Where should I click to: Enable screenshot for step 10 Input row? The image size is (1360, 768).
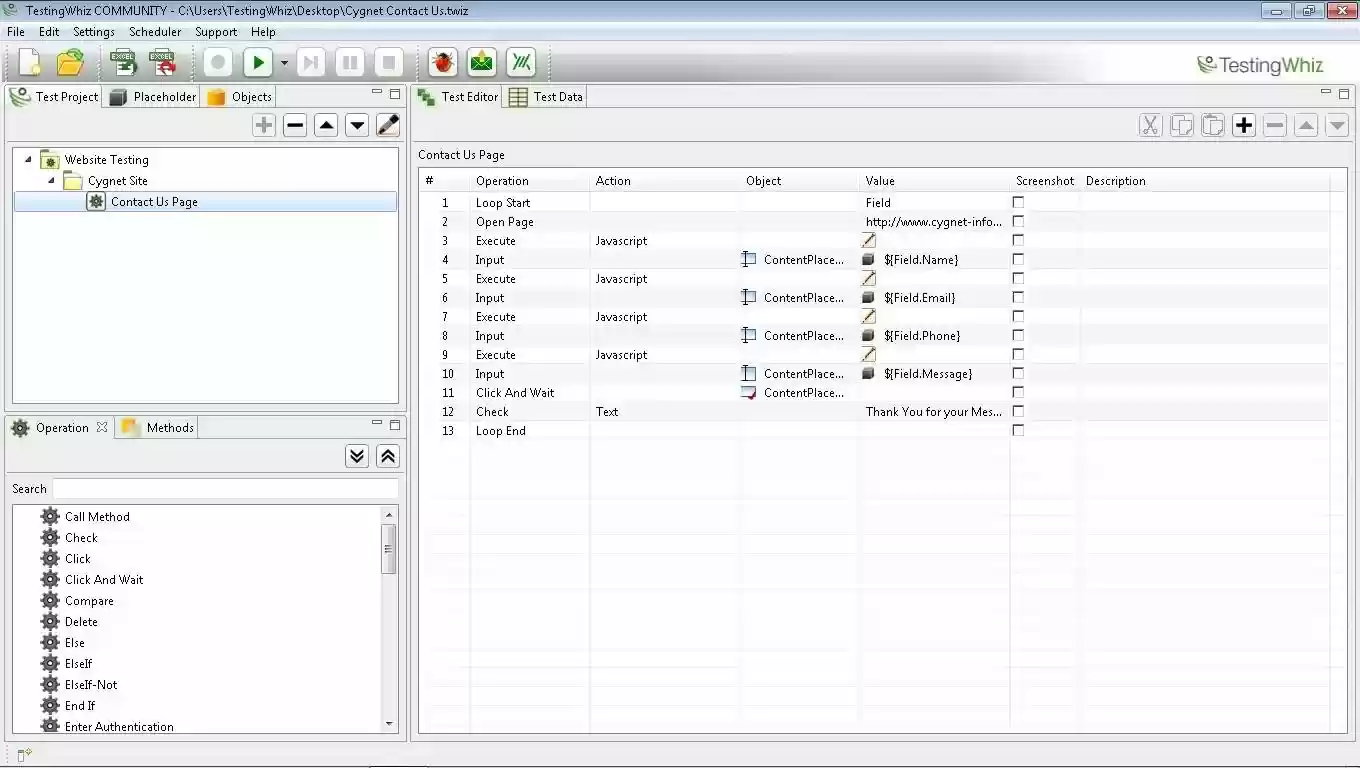1018,373
